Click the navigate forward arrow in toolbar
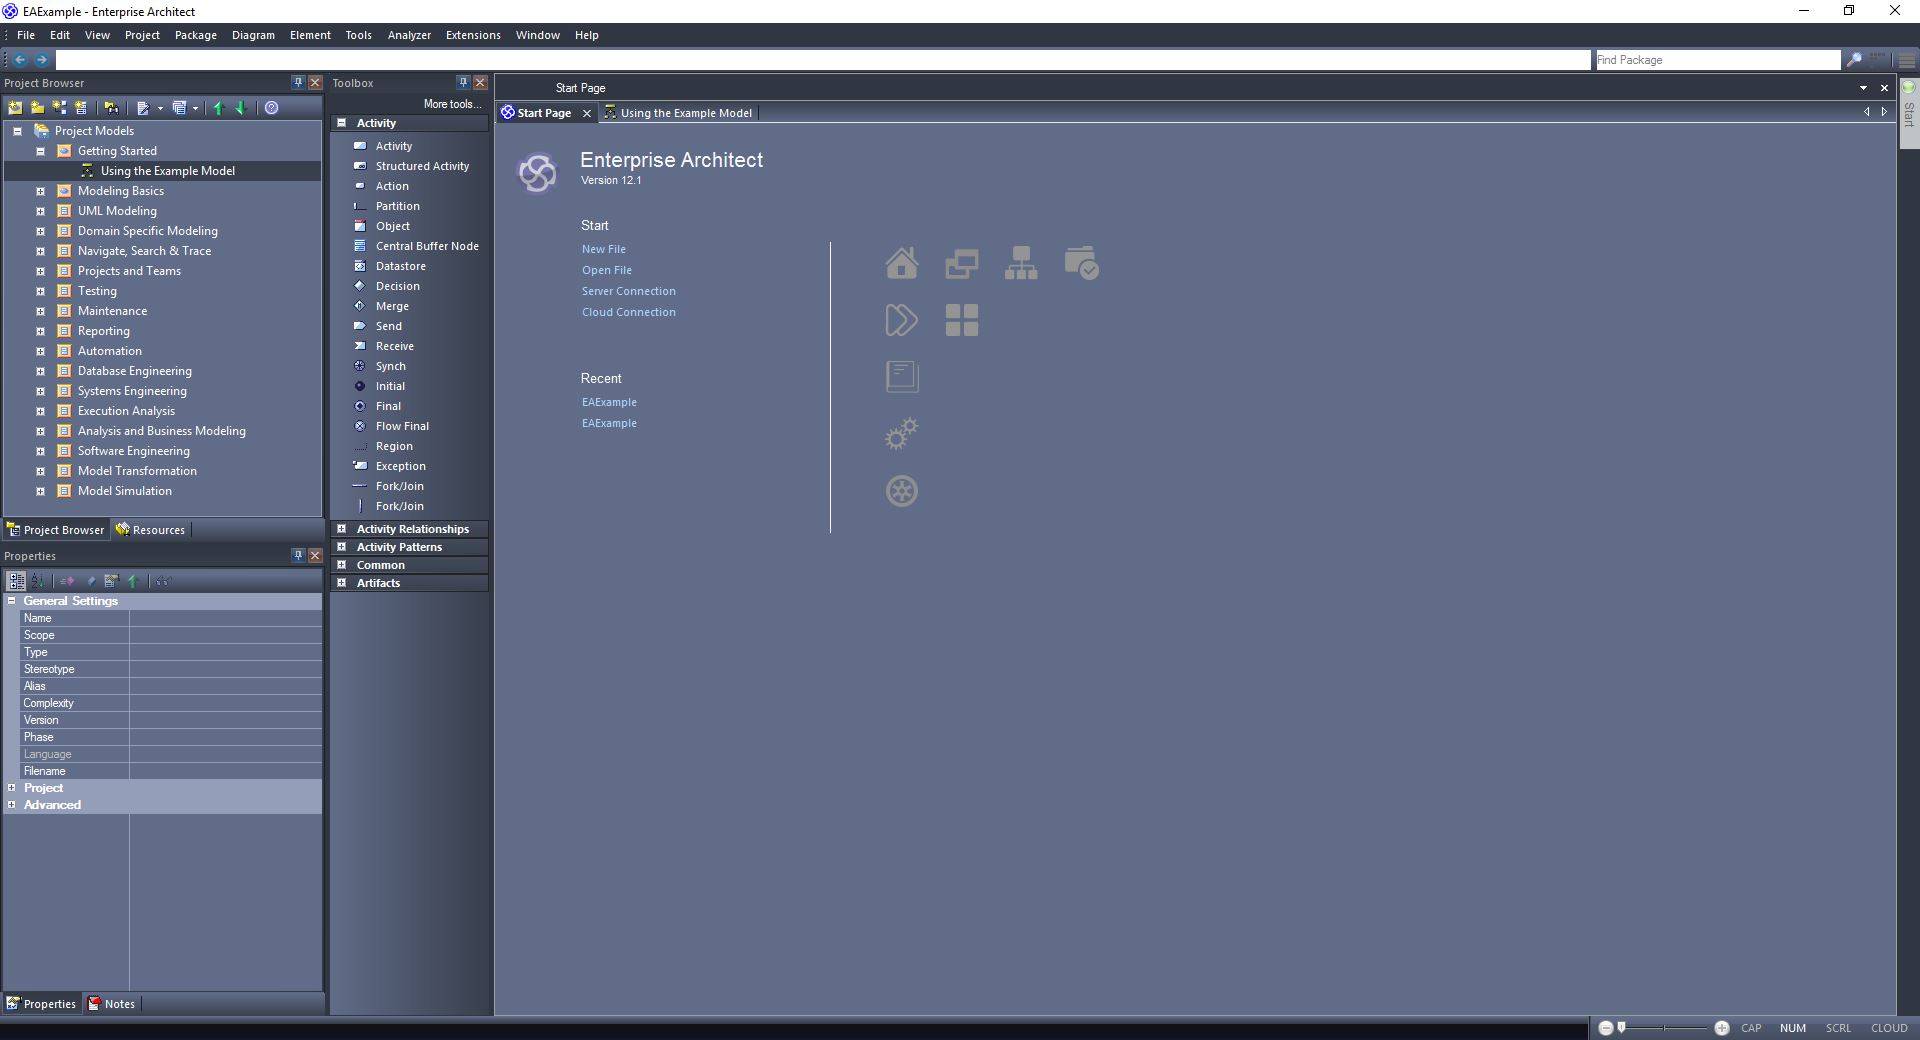This screenshot has height=1040, width=1920. pyautogui.click(x=41, y=60)
